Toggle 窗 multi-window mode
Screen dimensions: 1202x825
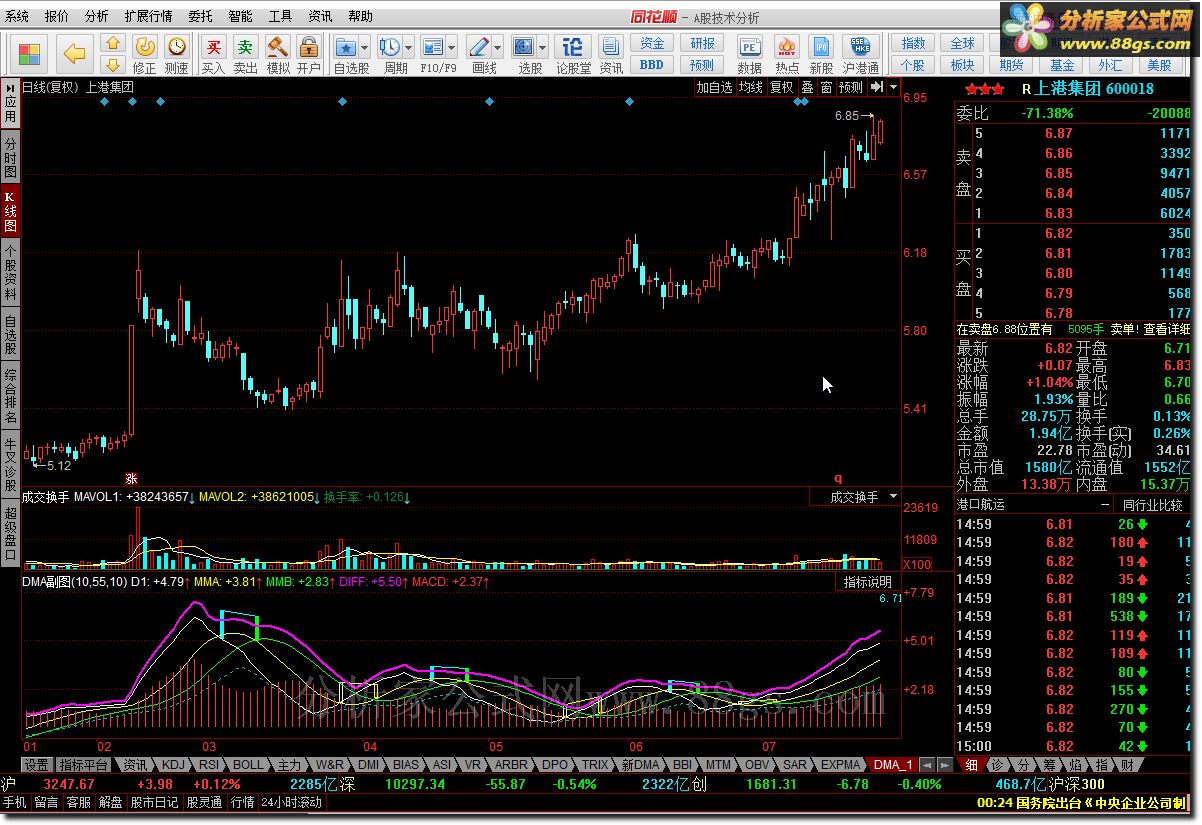pyautogui.click(x=826, y=88)
